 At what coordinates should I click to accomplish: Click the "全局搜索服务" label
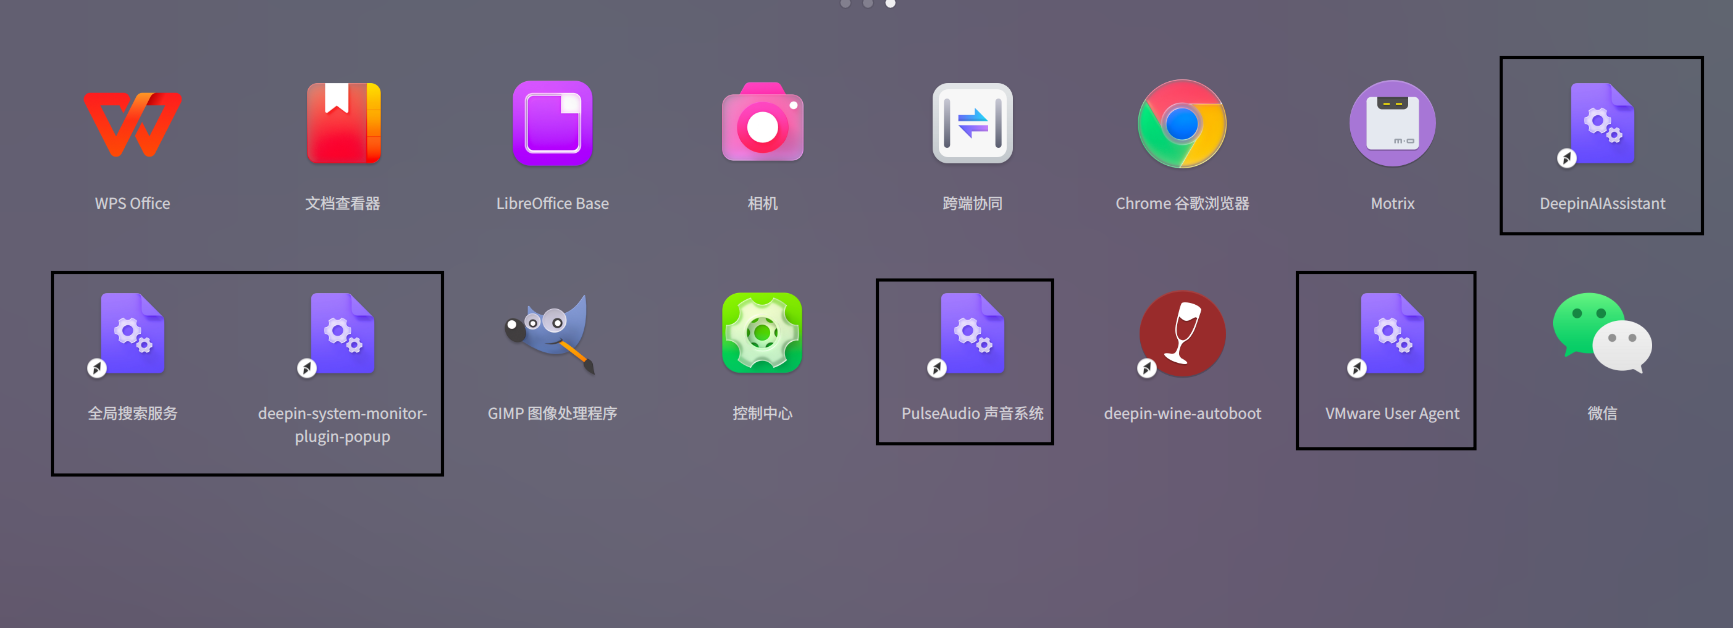[133, 414]
